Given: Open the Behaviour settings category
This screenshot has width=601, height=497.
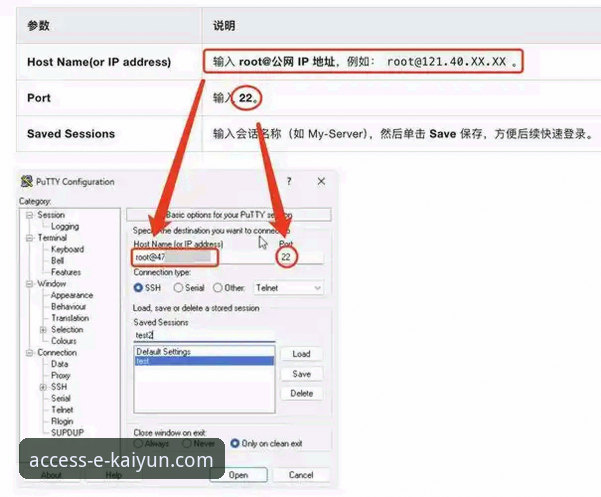Looking at the screenshot, I should pyautogui.click(x=69, y=307).
